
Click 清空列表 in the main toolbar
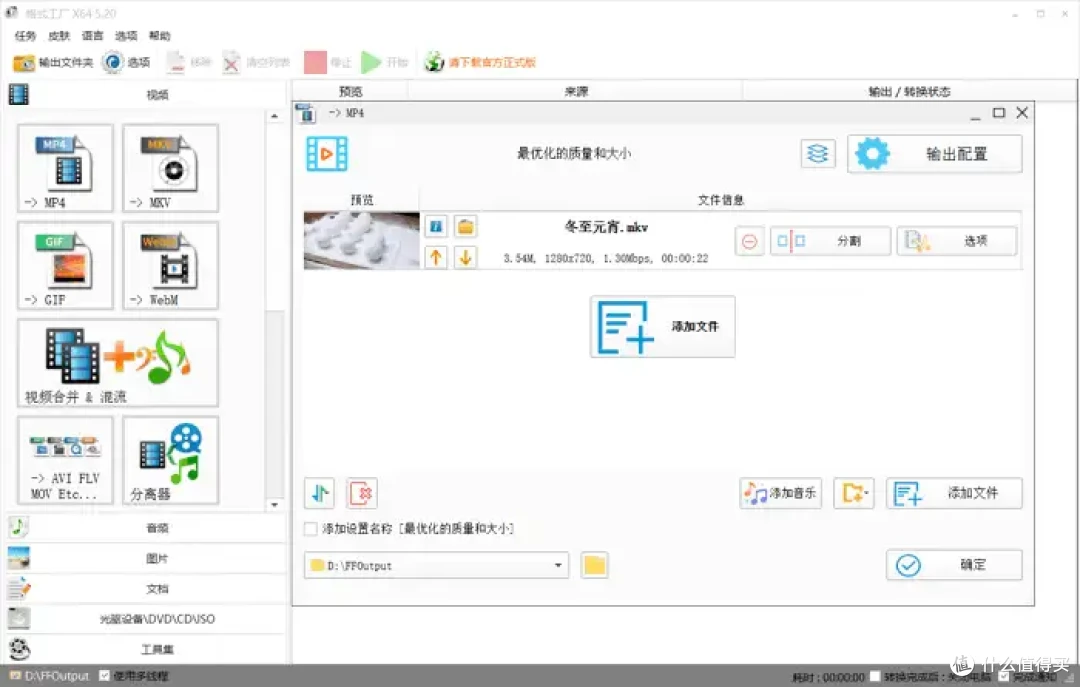tap(256, 63)
